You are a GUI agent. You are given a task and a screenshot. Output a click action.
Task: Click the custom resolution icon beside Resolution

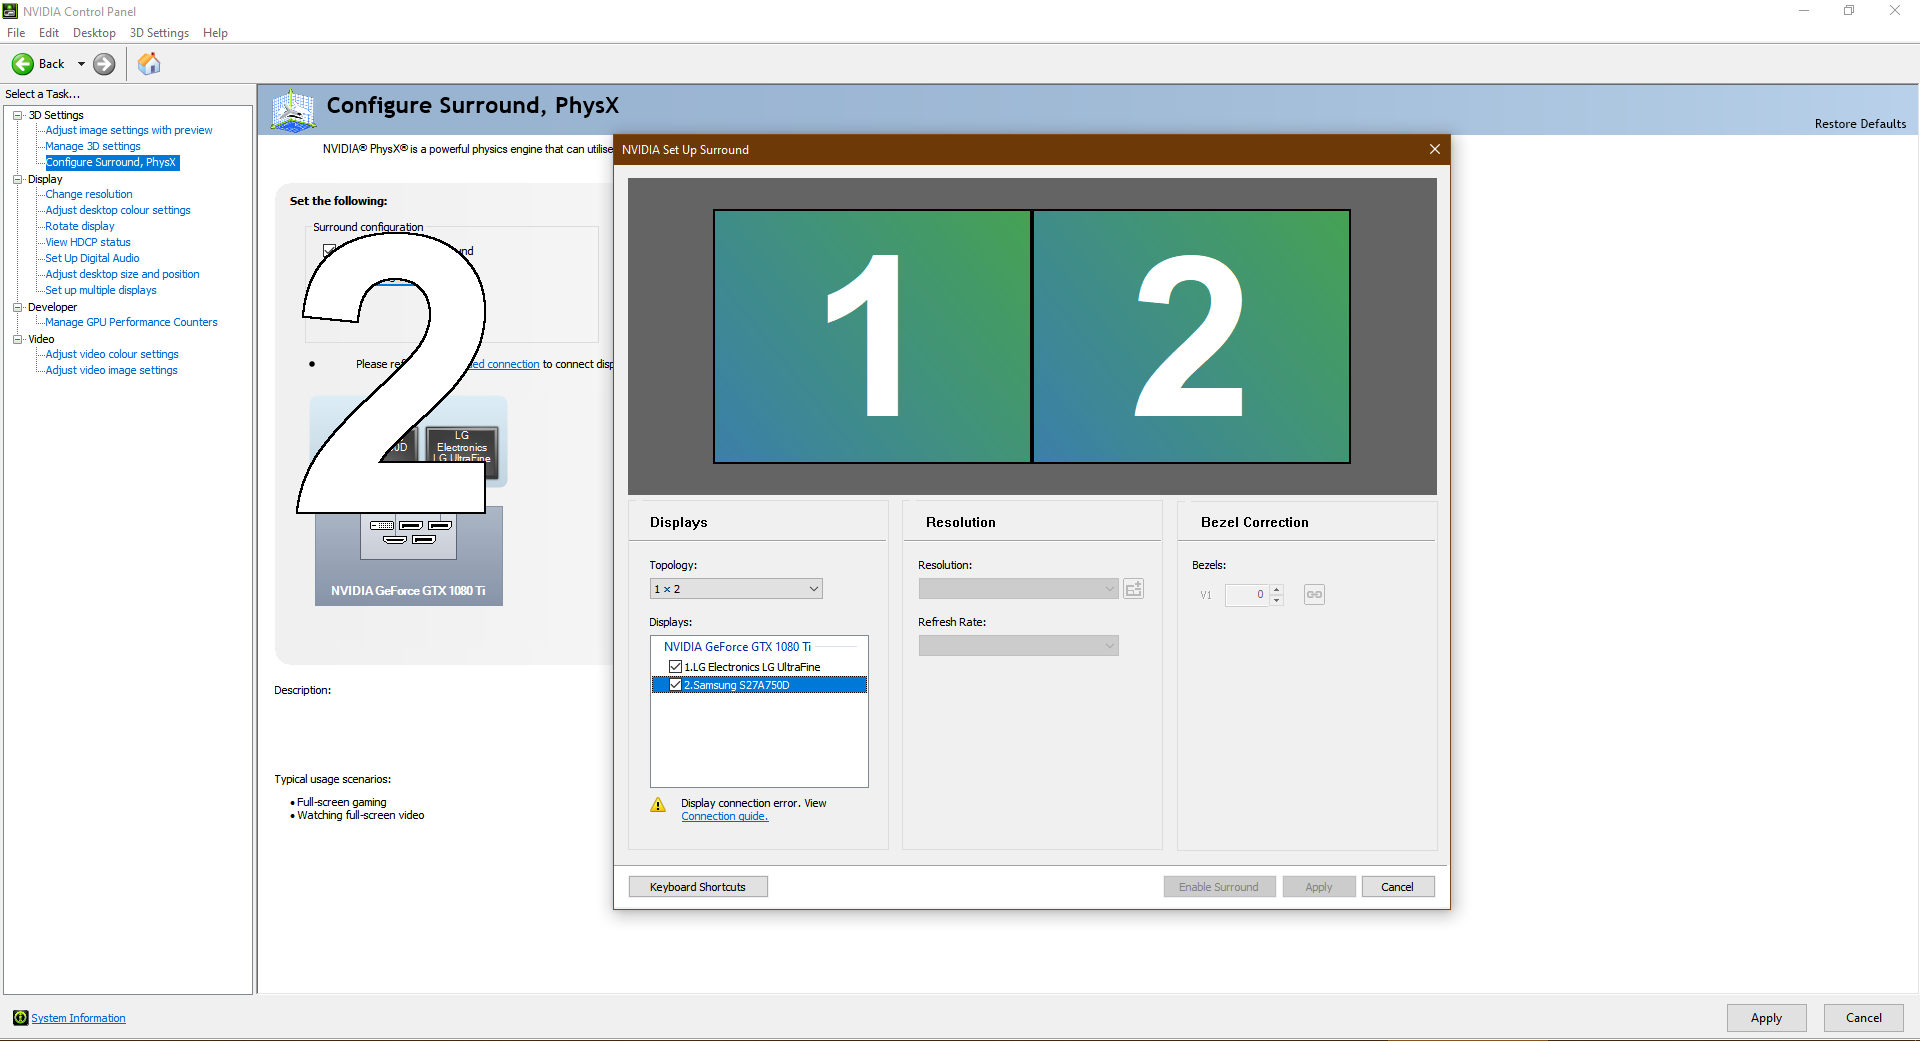pyautogui.click(x=1133, y=589)
